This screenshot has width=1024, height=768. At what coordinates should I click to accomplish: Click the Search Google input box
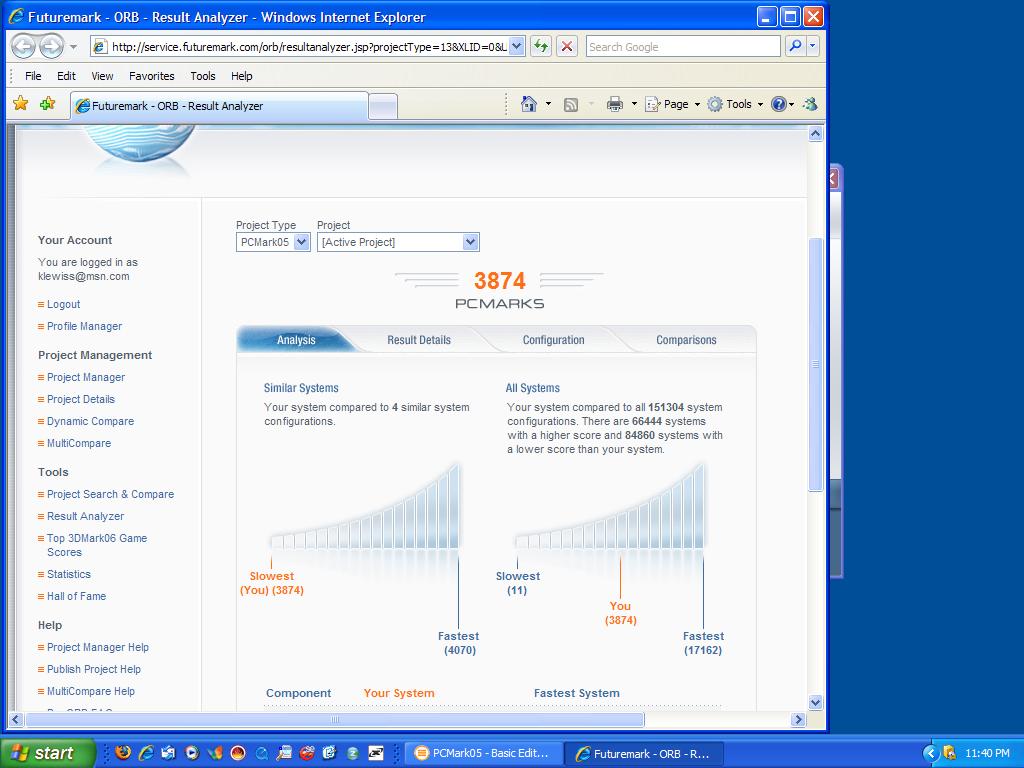[x=682, y=46]
